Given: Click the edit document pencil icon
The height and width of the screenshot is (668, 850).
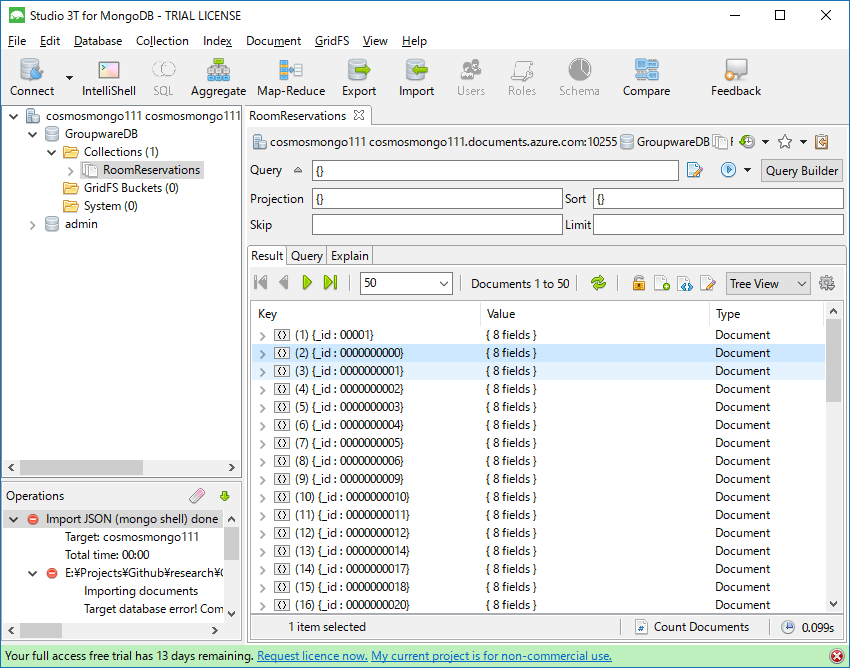Looking at the screenshot, I should pos(708,283).
